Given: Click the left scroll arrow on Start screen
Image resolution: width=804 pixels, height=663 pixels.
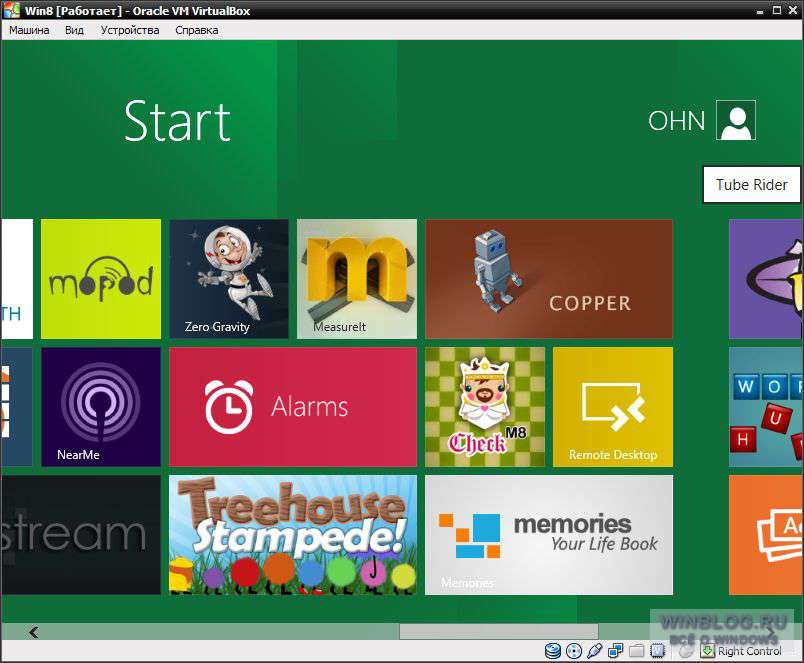Looking at the screenshot, I should point(34,632).
